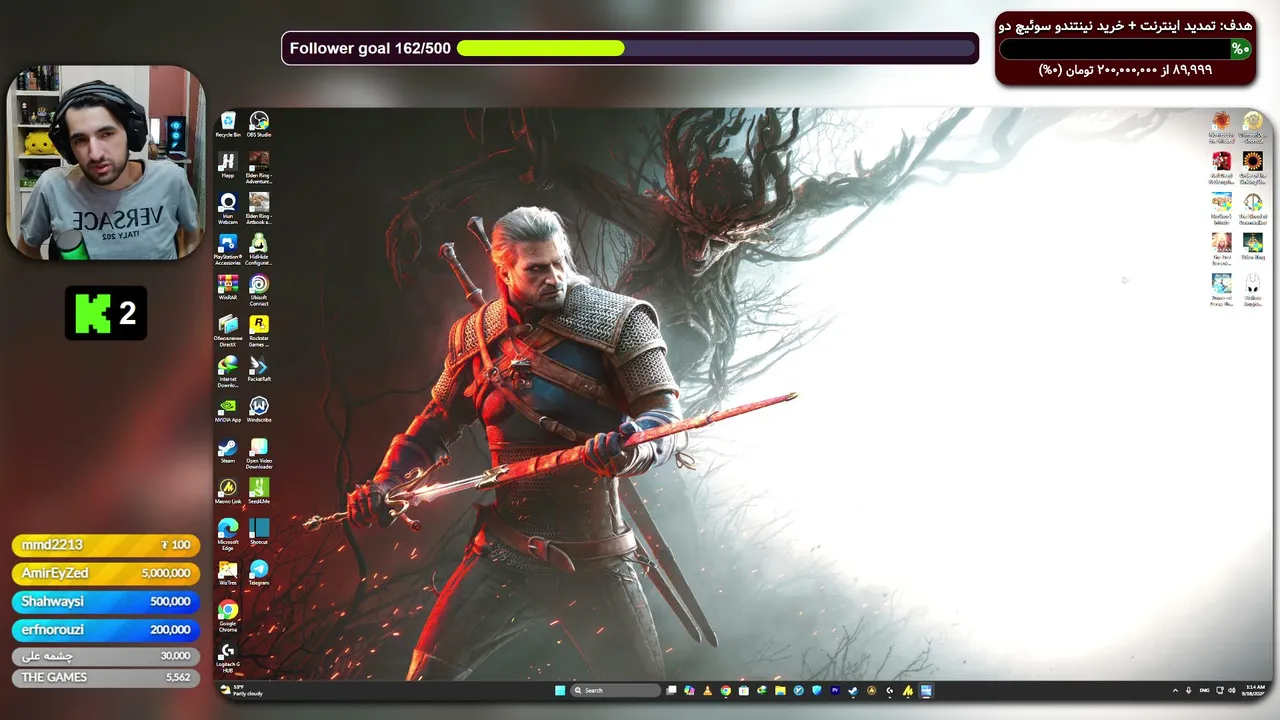Select the Steam desktop shortcut
Viewport: 1280px width, 720px height.
(x=228, y=452)
